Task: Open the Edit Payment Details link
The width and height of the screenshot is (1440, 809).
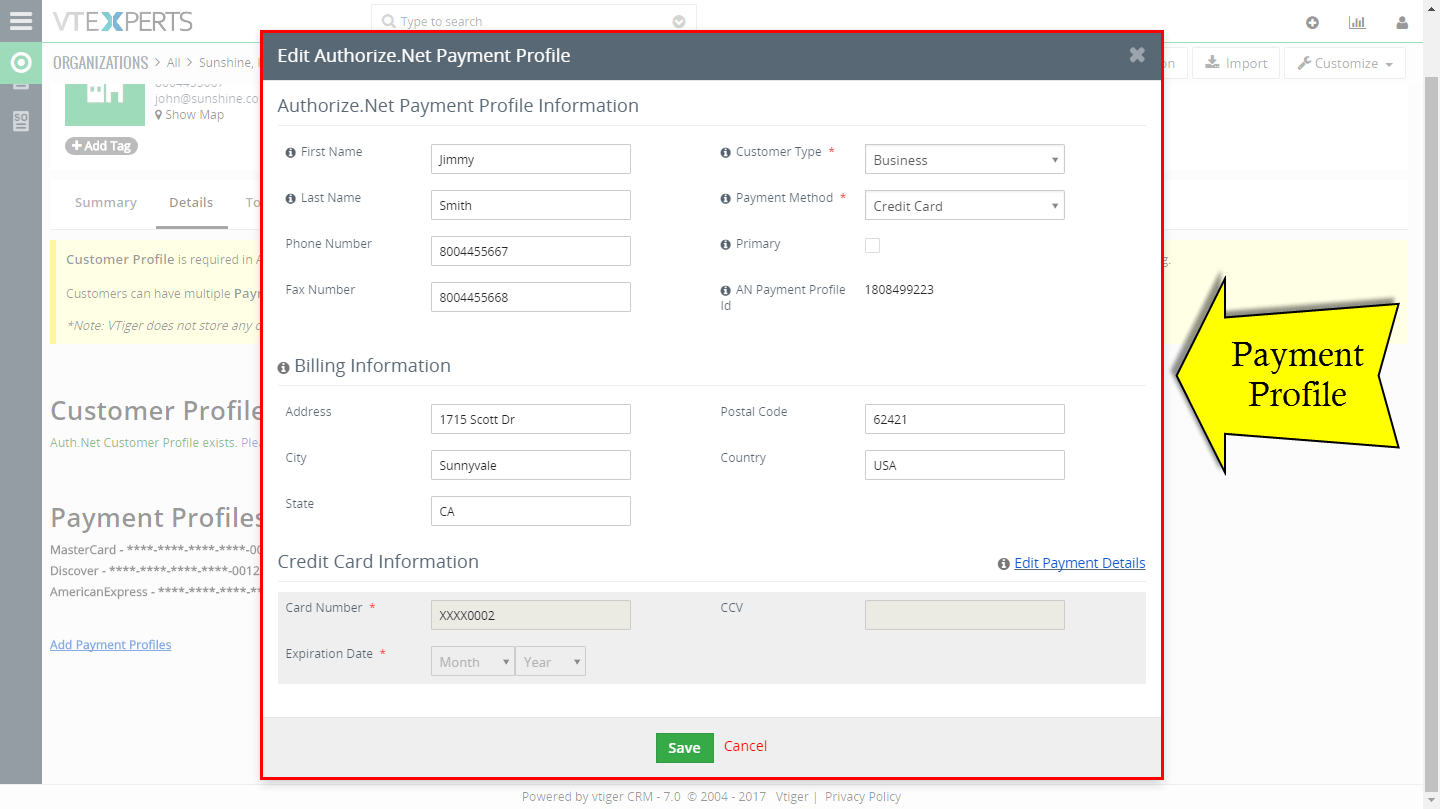Action: [1079, 563]
